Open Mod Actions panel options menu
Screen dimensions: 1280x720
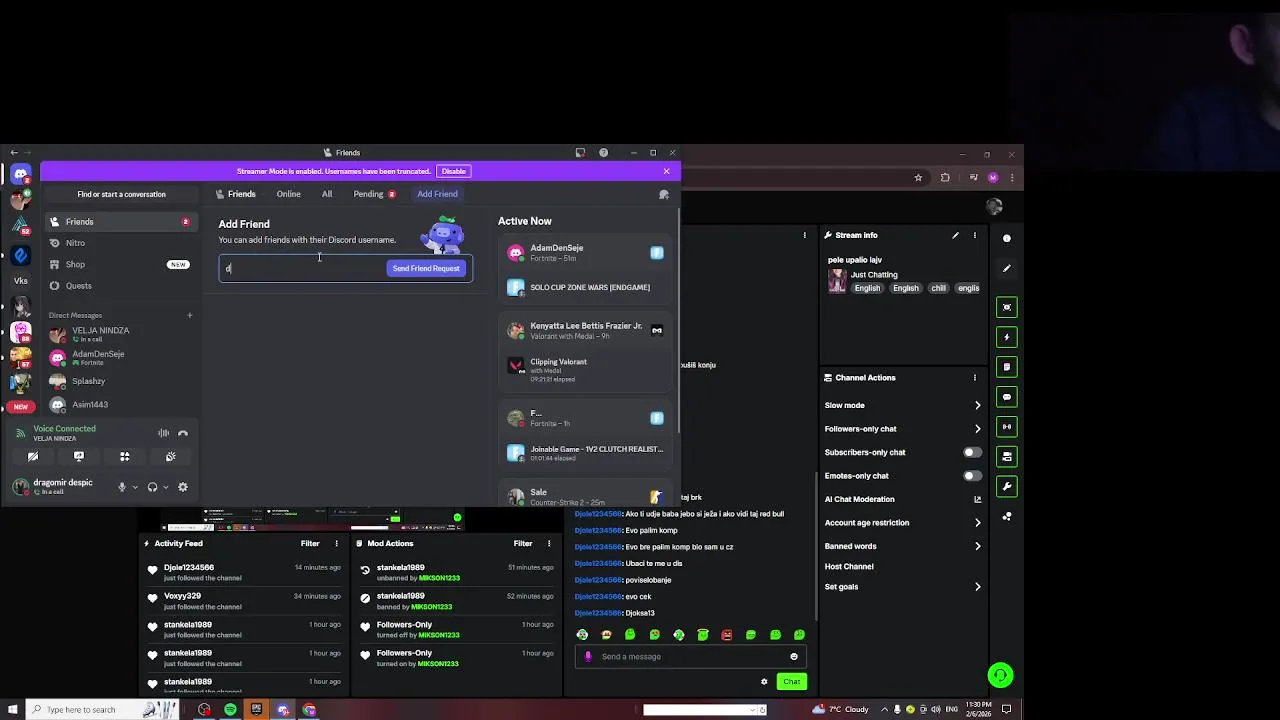click(x=548, y=544)
